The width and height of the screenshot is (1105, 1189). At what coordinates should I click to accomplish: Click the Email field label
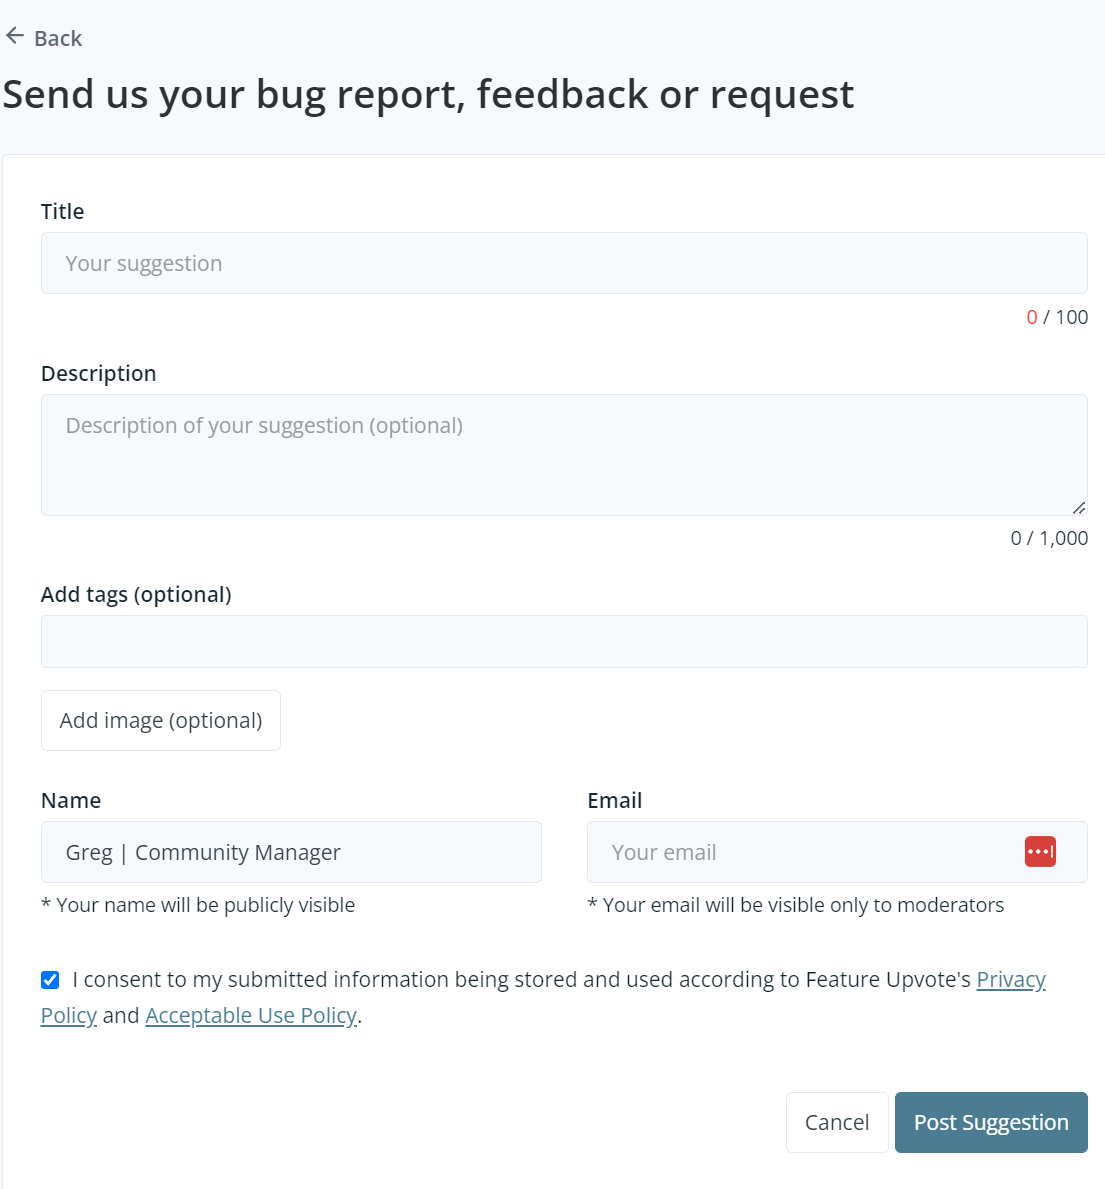click(x=615, y=801)
